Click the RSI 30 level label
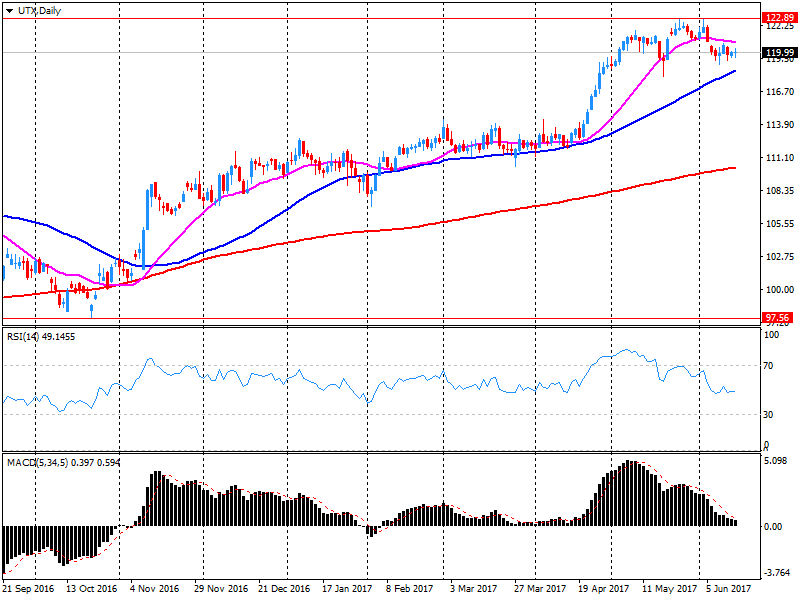The height and width of the screenshot is (600, 800). tap(768, 415)
